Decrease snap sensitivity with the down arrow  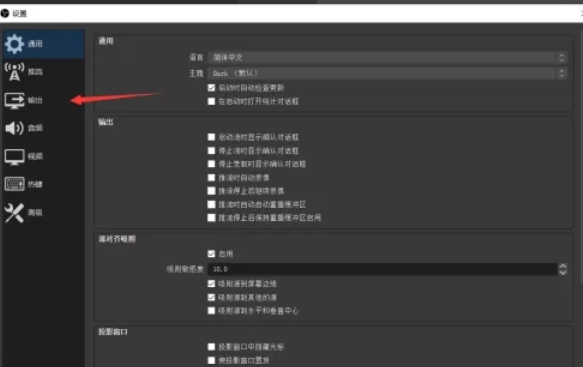point(563,272)
